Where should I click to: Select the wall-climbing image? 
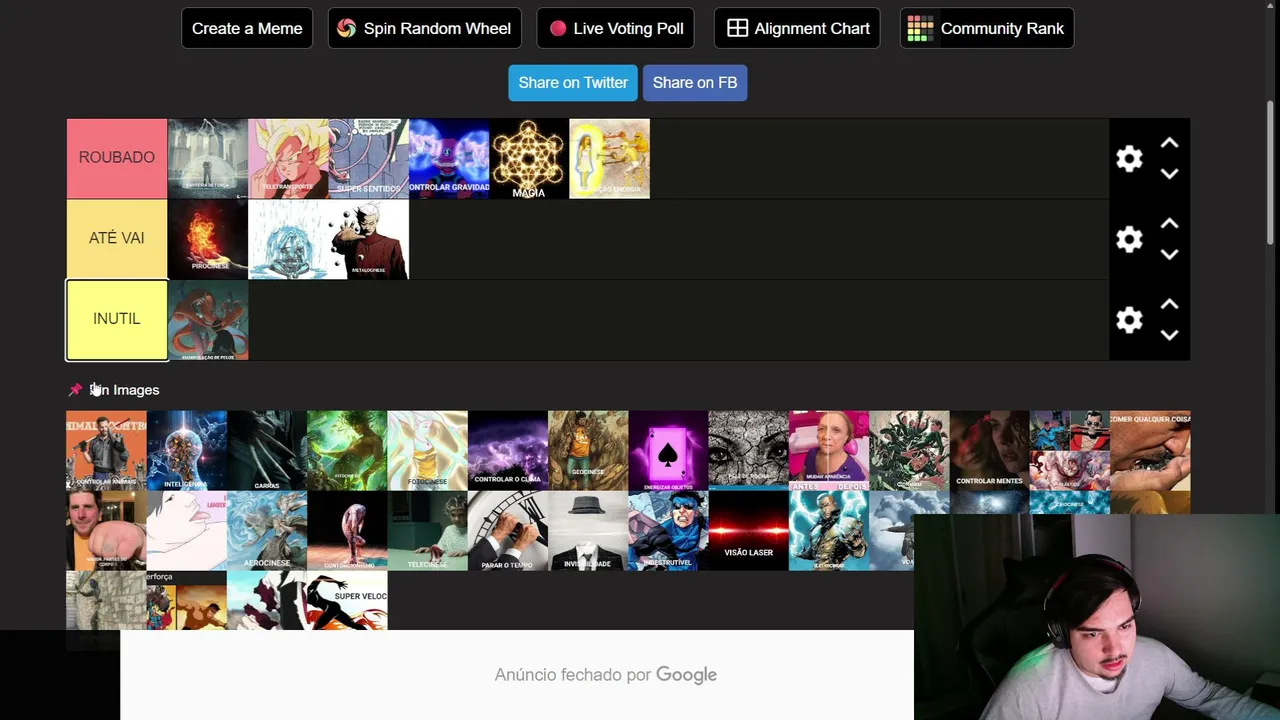click(106, 601)
